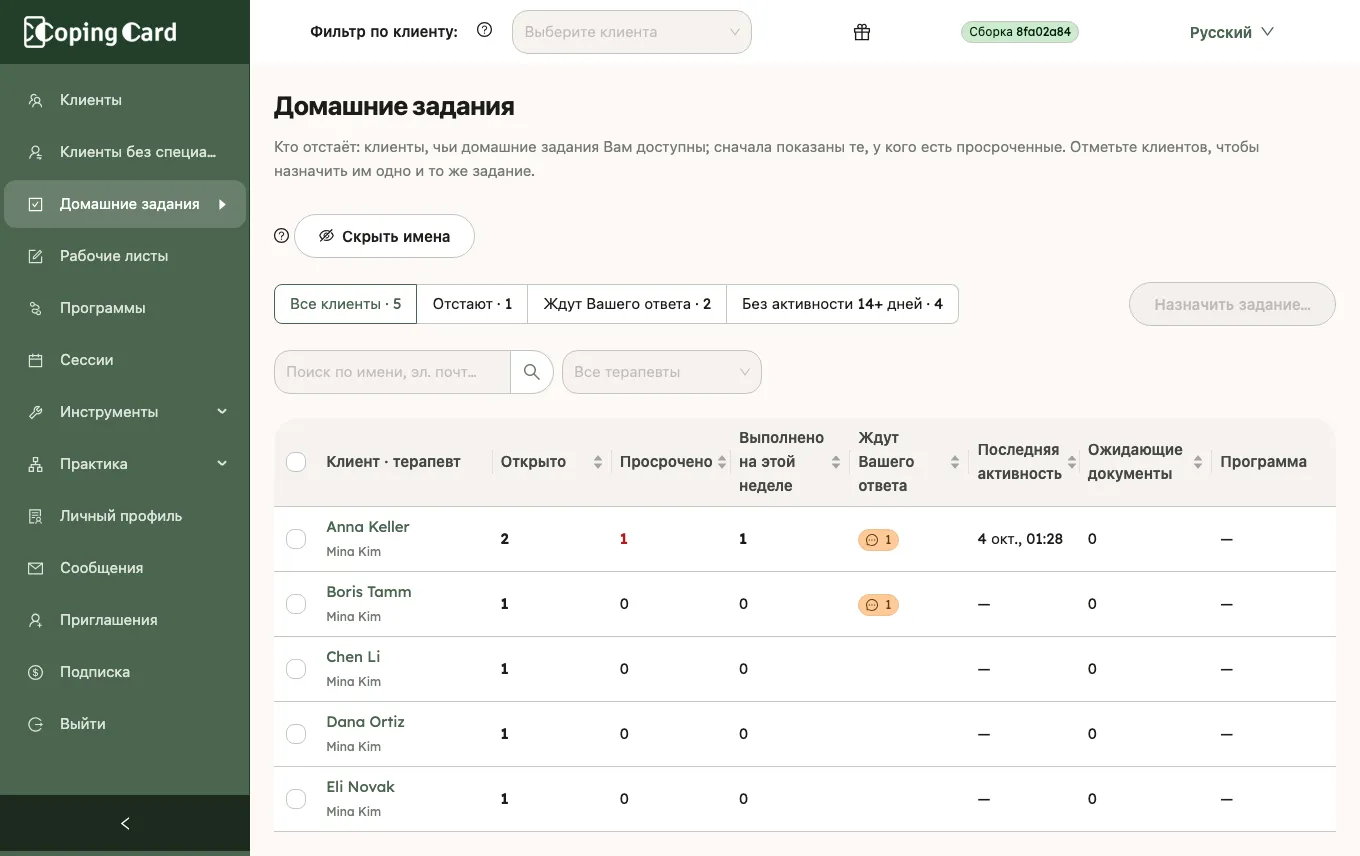Click help icon beside Скрыть имена

pos(282,236)
